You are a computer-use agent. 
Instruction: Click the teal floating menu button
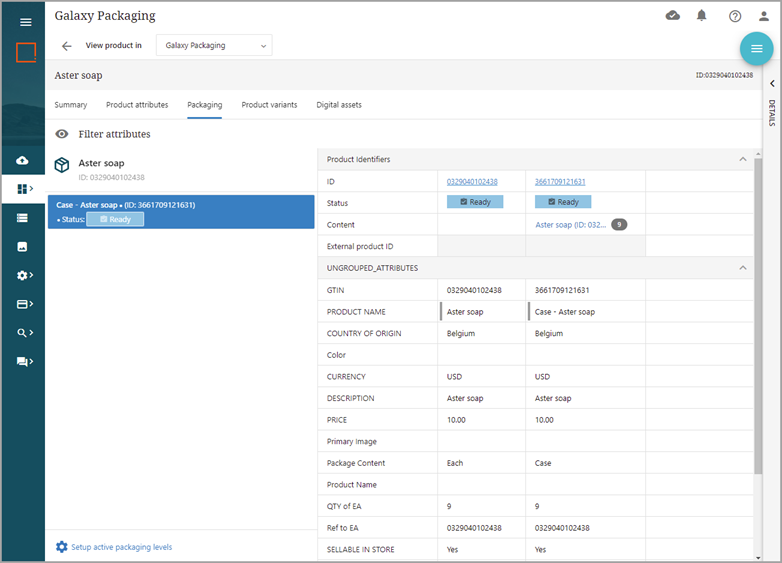756,49
